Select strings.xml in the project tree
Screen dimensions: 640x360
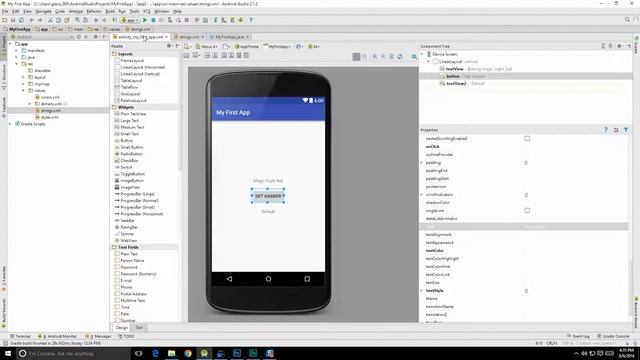51,111
